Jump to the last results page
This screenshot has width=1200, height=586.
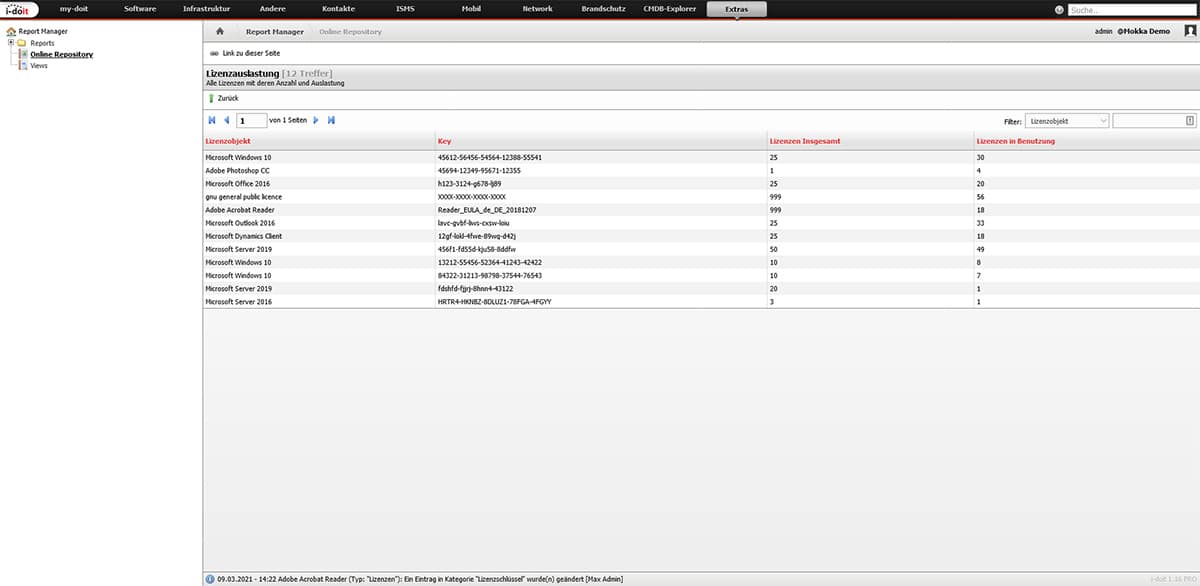(x=331, y=121)
